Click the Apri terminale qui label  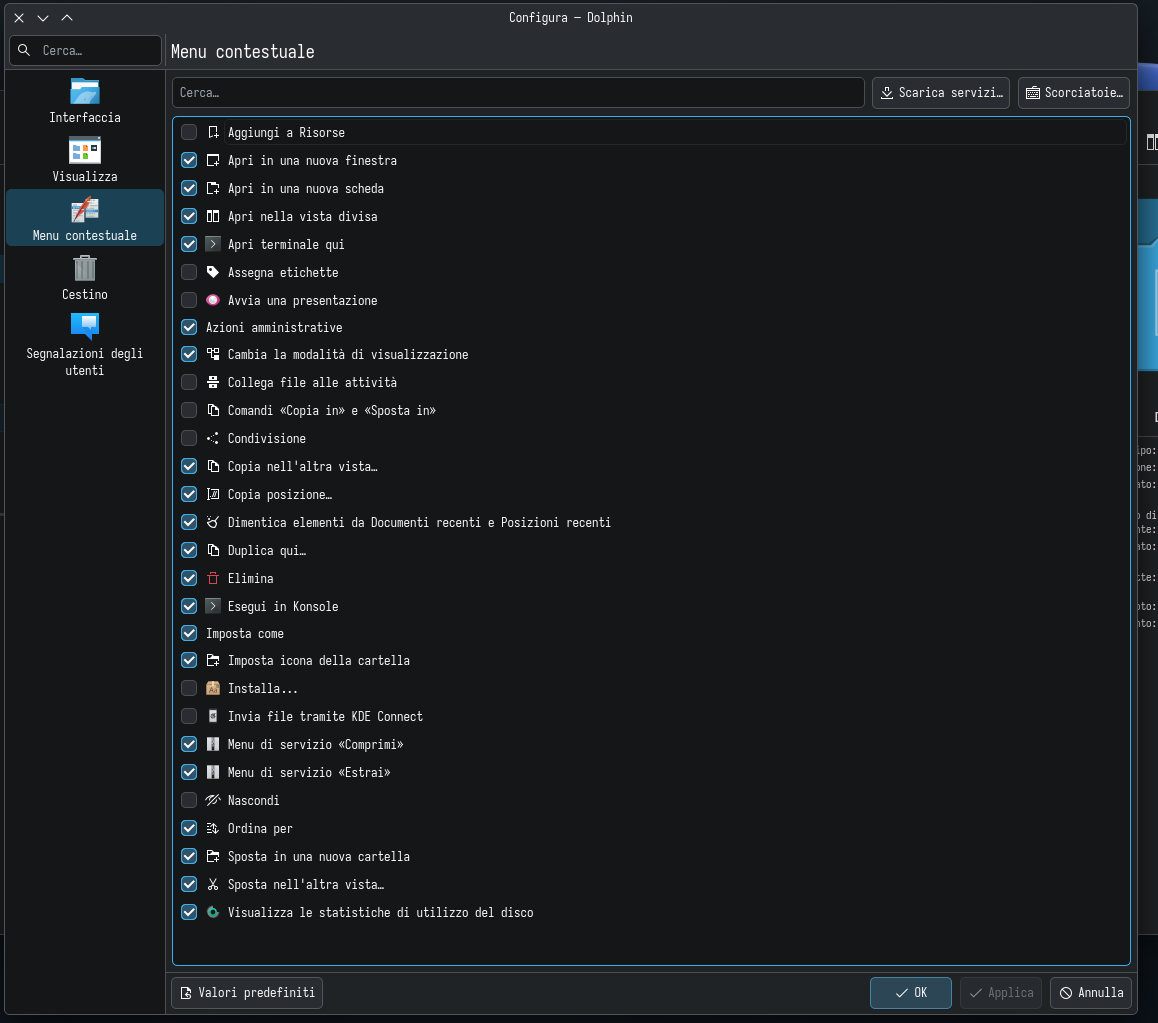(286, 244)
